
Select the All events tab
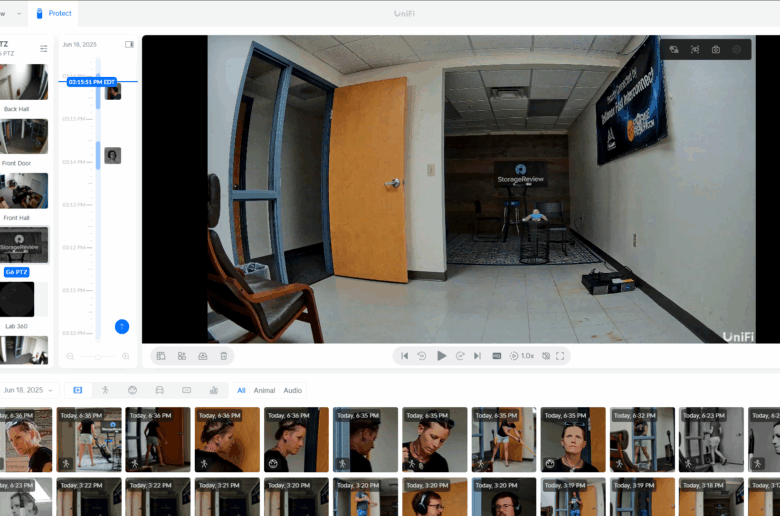pyautogui.click(x=241, y=391)
